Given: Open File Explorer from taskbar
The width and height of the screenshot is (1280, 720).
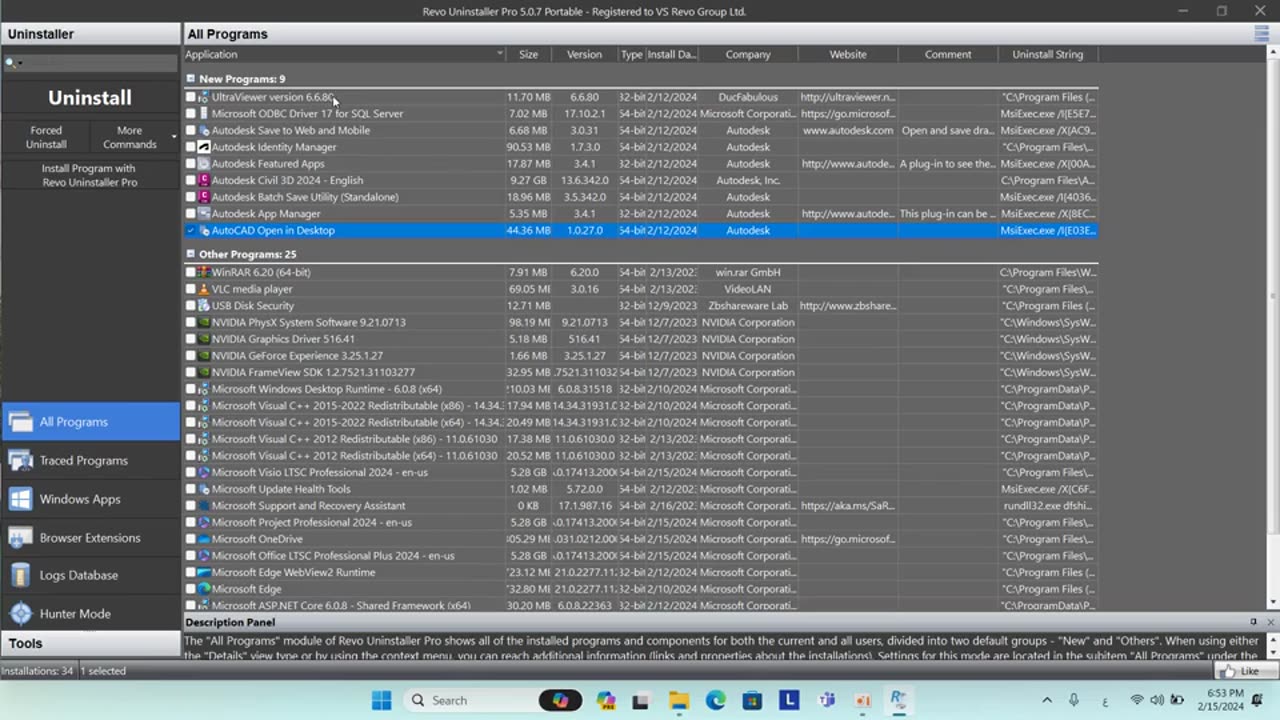Looking at the screenshot, I should click(679, 700).
